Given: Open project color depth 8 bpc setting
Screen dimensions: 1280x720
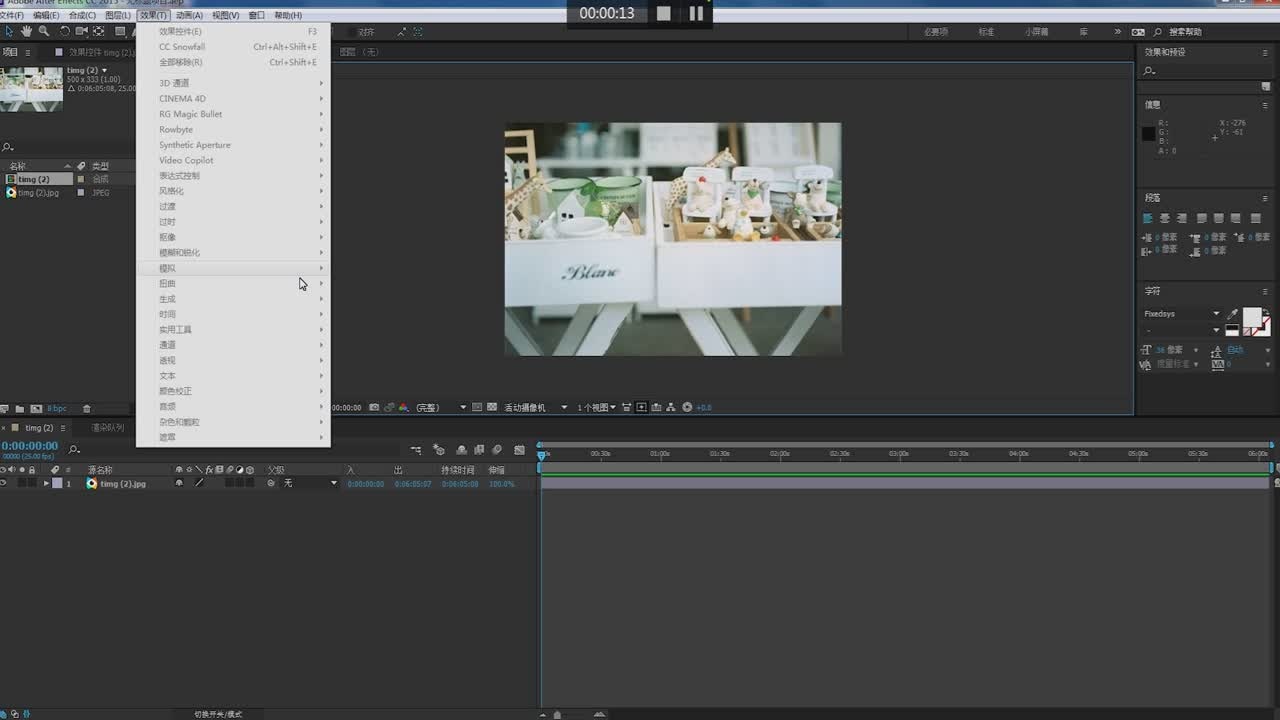Looking at the screenshot, I should pos(57,408).
